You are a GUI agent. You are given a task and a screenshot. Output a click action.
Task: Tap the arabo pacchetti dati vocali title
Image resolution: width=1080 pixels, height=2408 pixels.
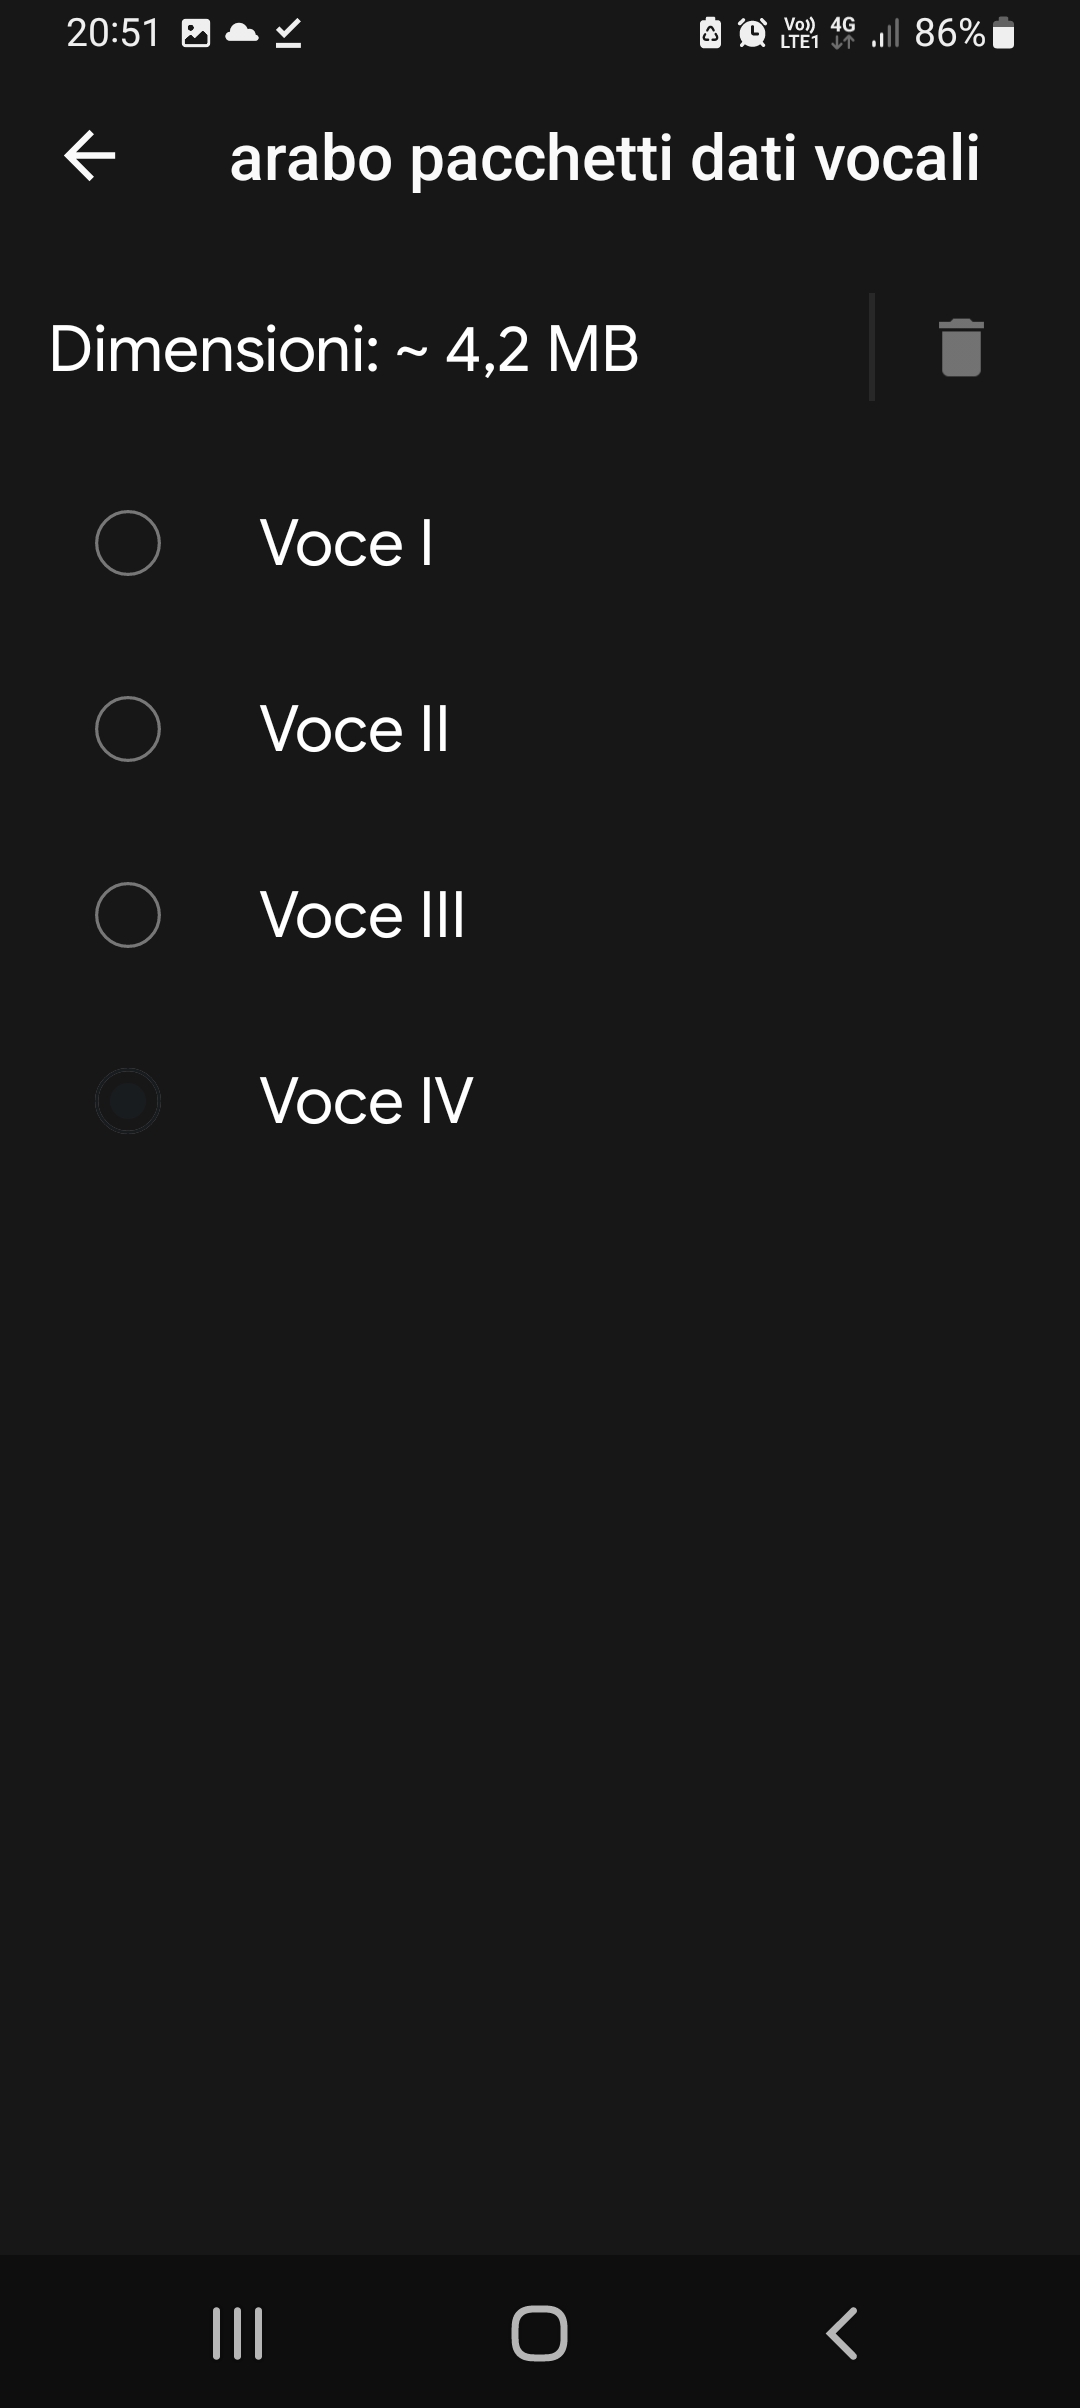click(x=604, y=158)
